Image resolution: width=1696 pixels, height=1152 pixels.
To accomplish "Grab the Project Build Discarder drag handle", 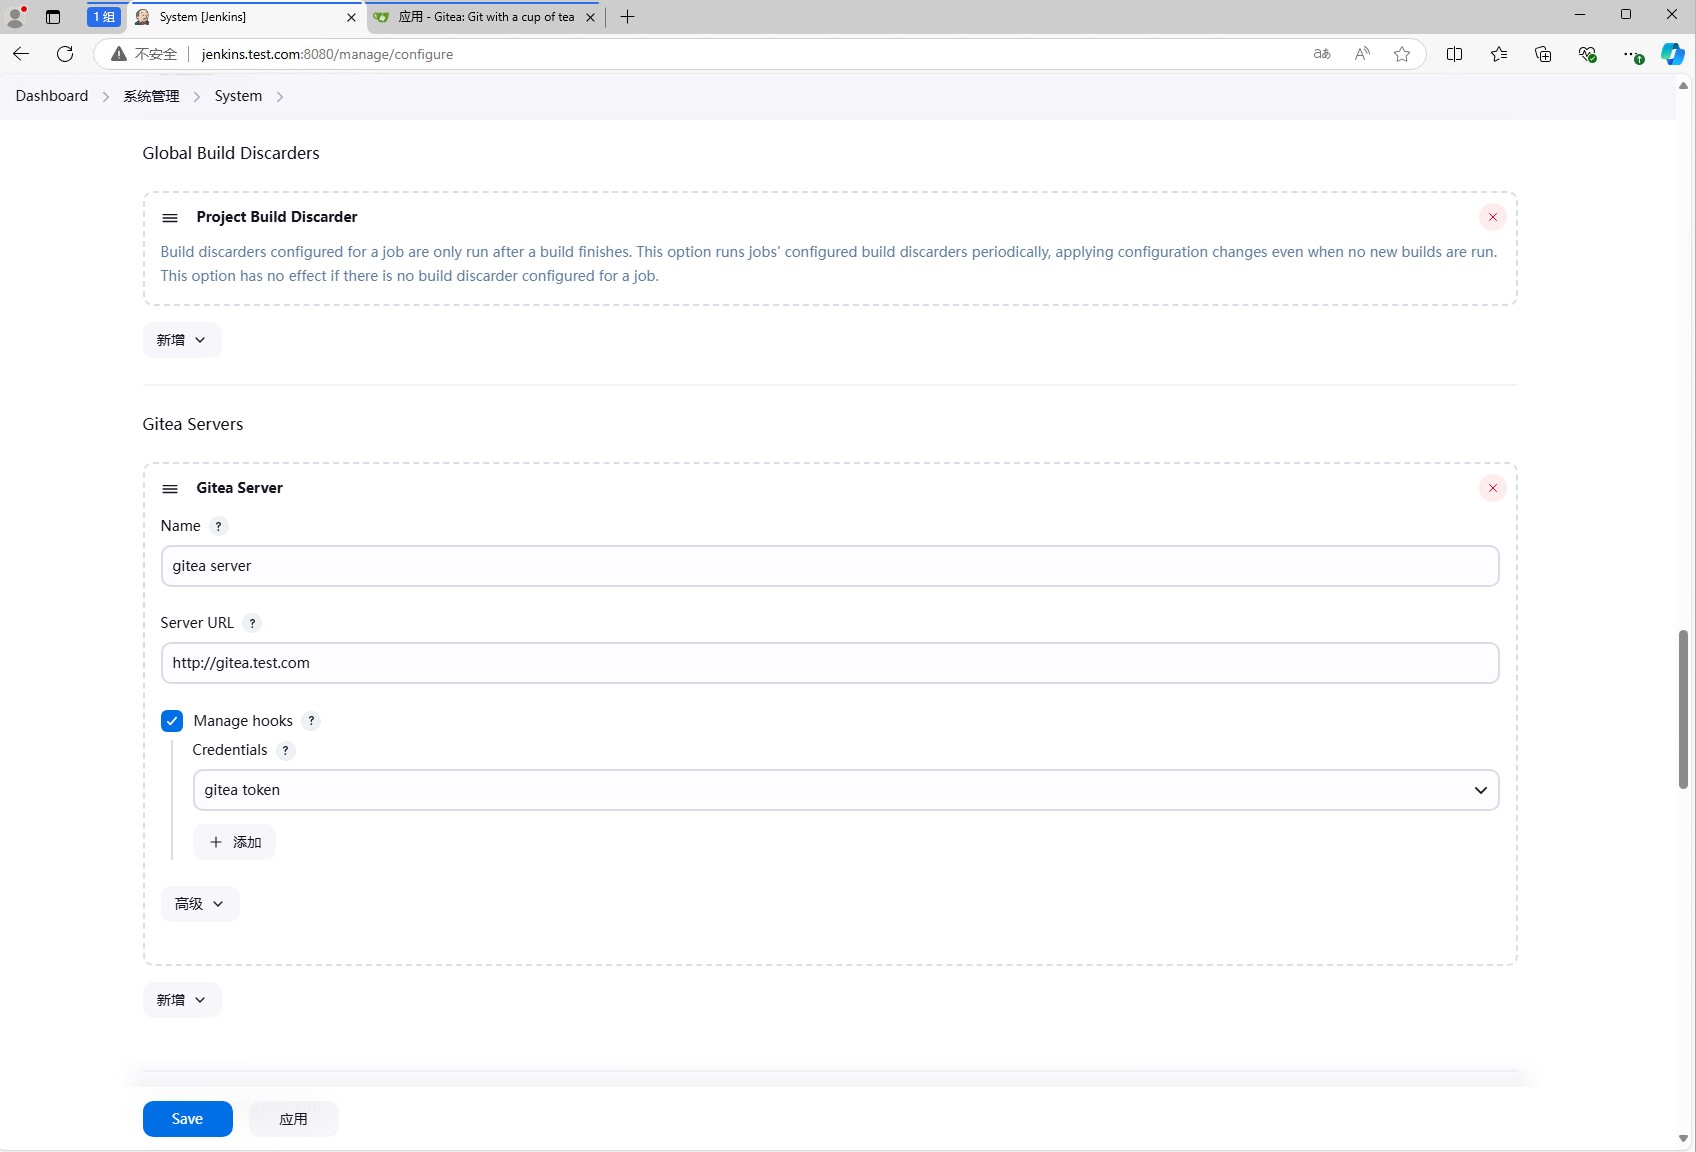I will (x=170, y=218).
